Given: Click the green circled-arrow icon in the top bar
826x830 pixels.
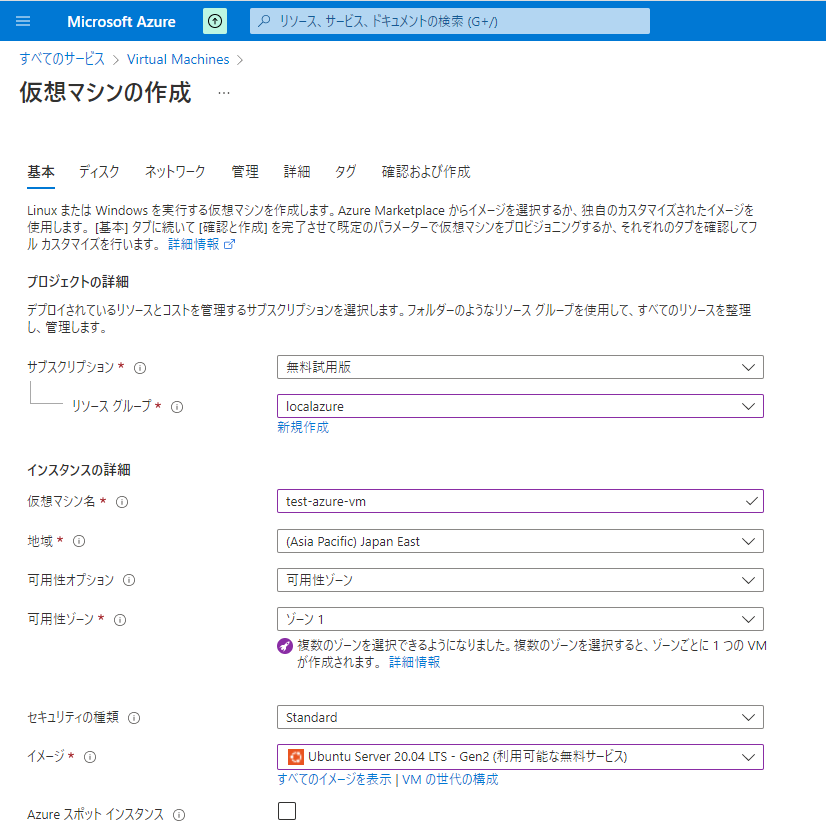Looking at the screenshot, I should (x=214, y=21).
